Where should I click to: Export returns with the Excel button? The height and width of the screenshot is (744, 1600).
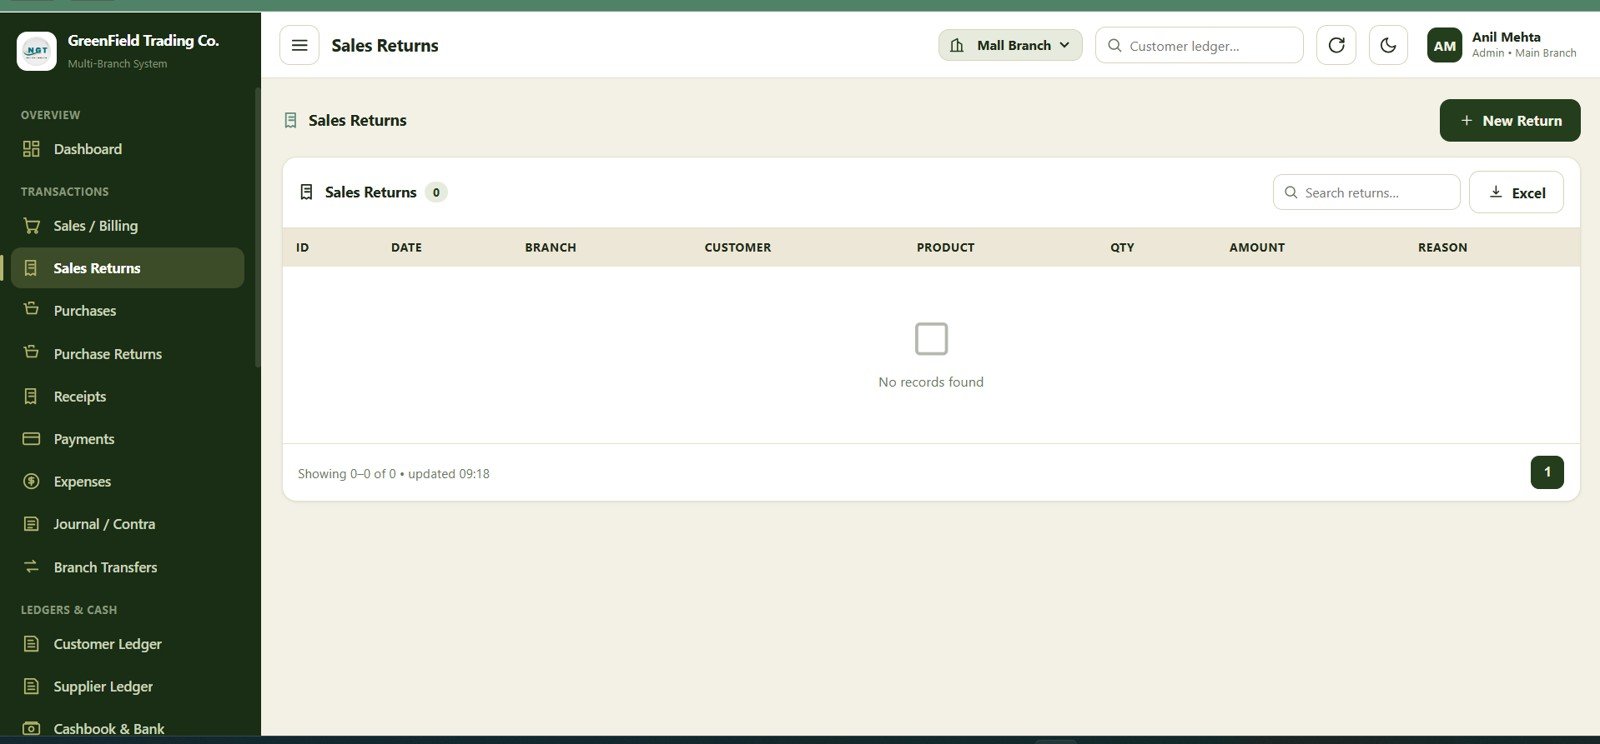point(1516,192)
